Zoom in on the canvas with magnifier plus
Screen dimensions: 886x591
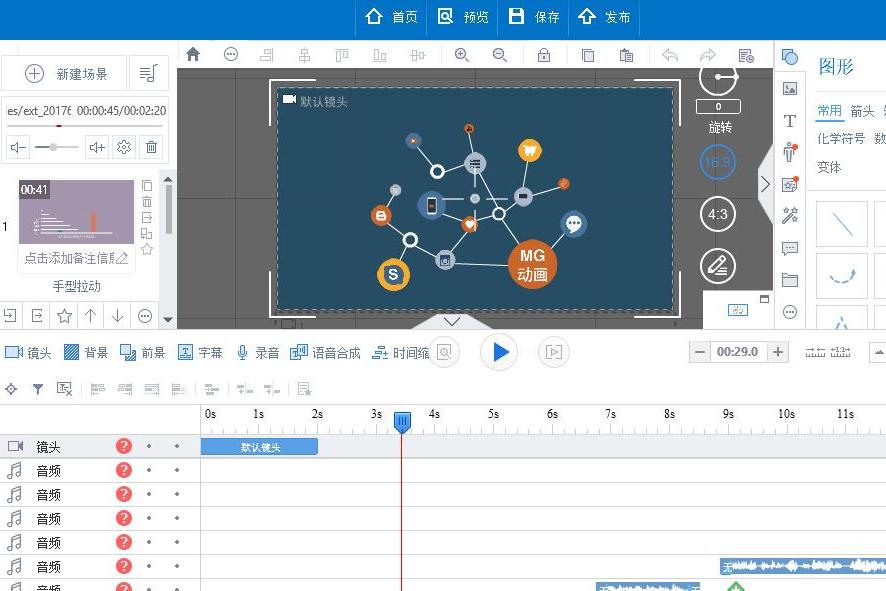click(462, 55)
